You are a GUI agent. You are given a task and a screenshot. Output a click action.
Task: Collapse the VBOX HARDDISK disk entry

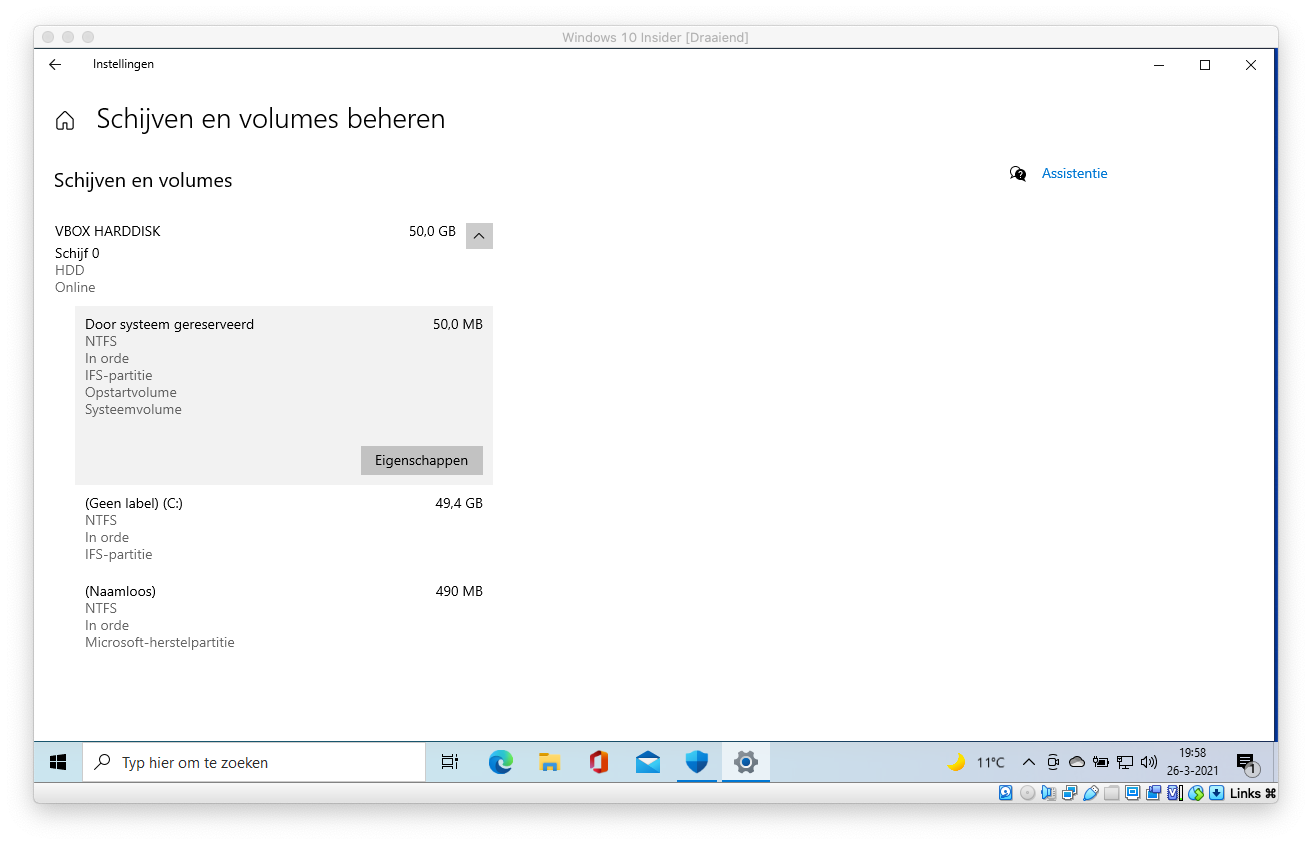[479, 236]
